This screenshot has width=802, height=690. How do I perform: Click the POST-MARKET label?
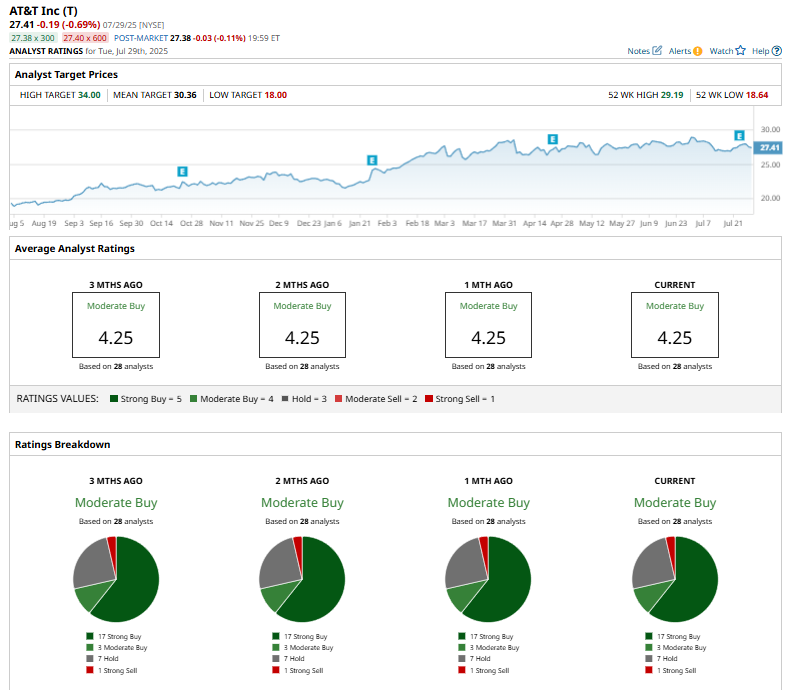(141, 38)
